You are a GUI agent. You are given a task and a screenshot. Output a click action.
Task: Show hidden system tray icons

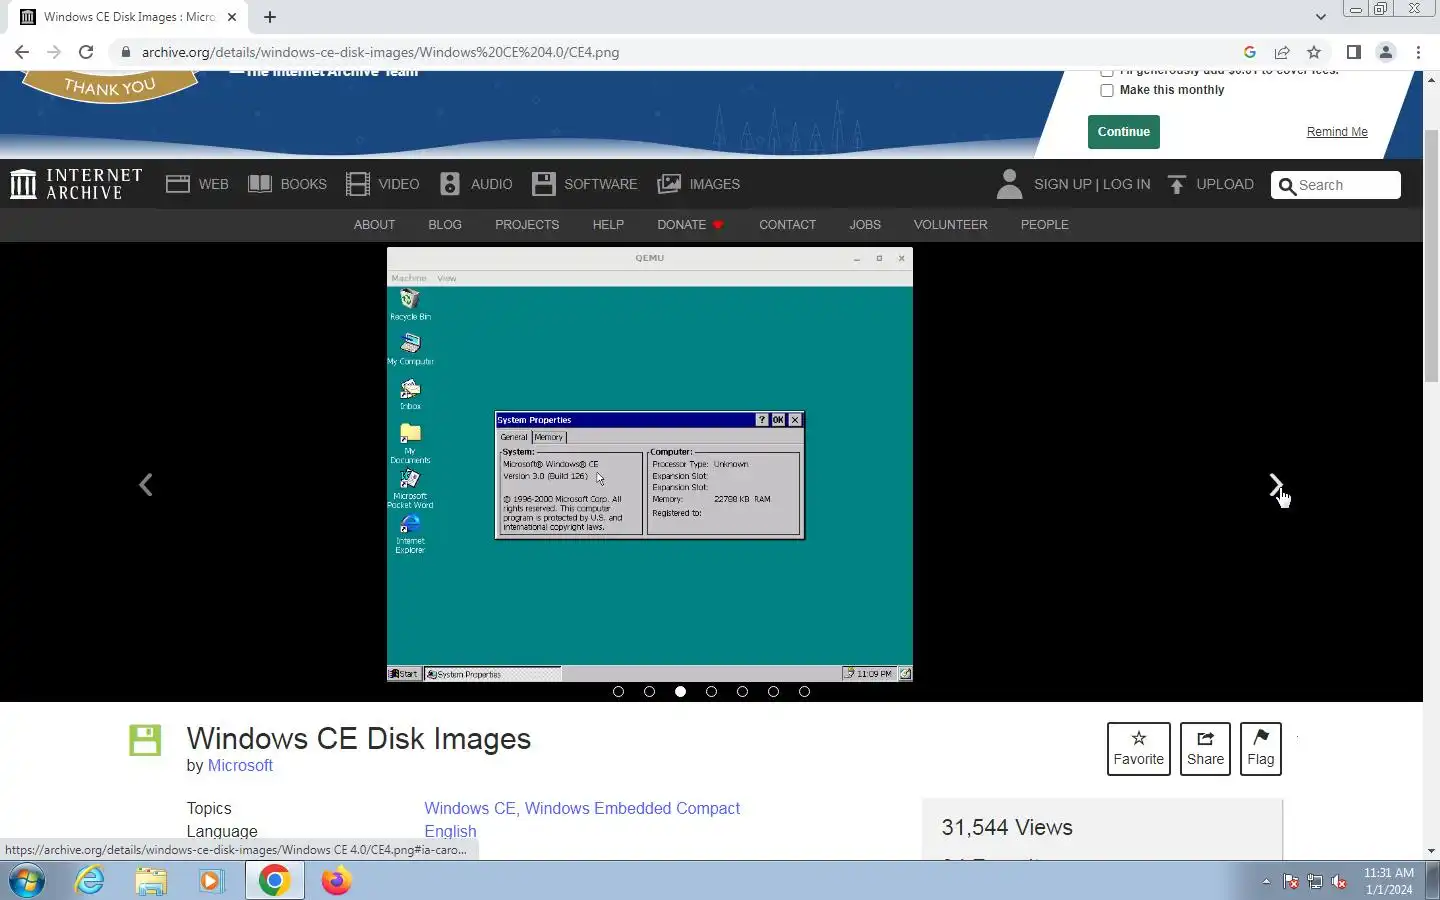(1266, 882)
